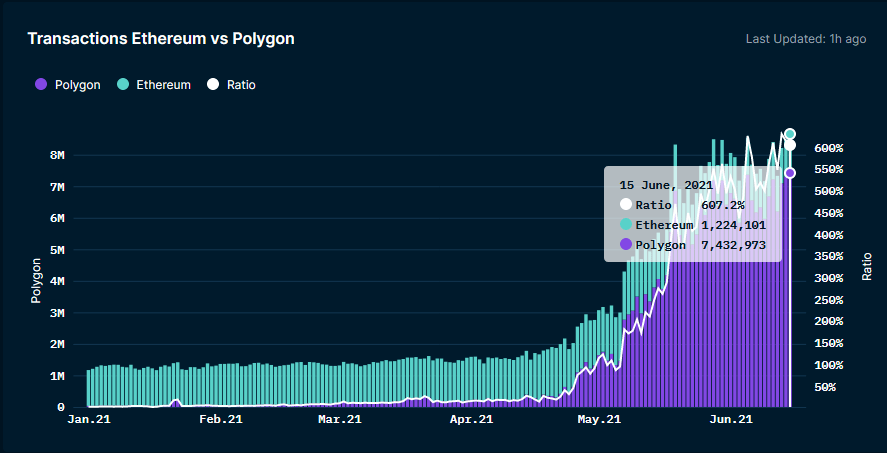Hide the Ethereum series via legend text
The height and width of the screenshot is (453, 887).
pos(163,85)
